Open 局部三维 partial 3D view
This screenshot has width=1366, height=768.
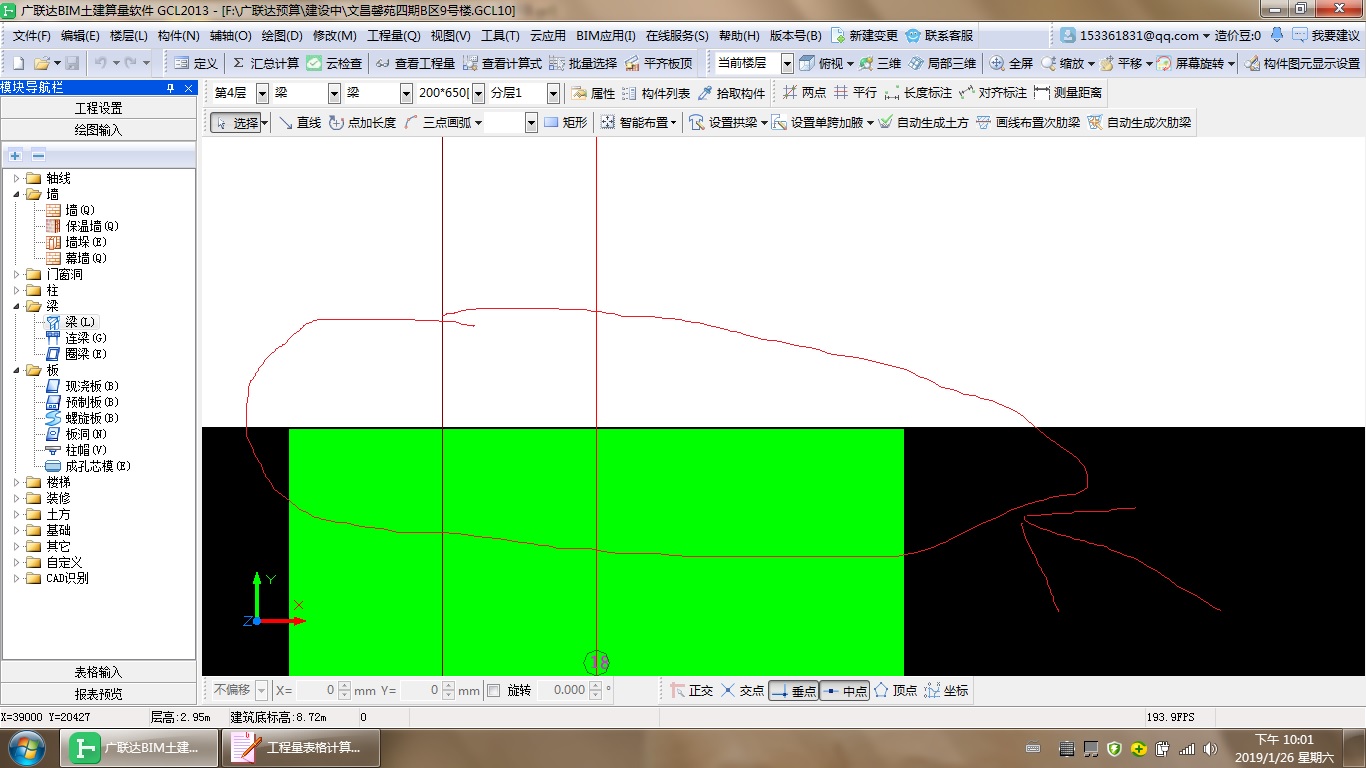[942, 63]
